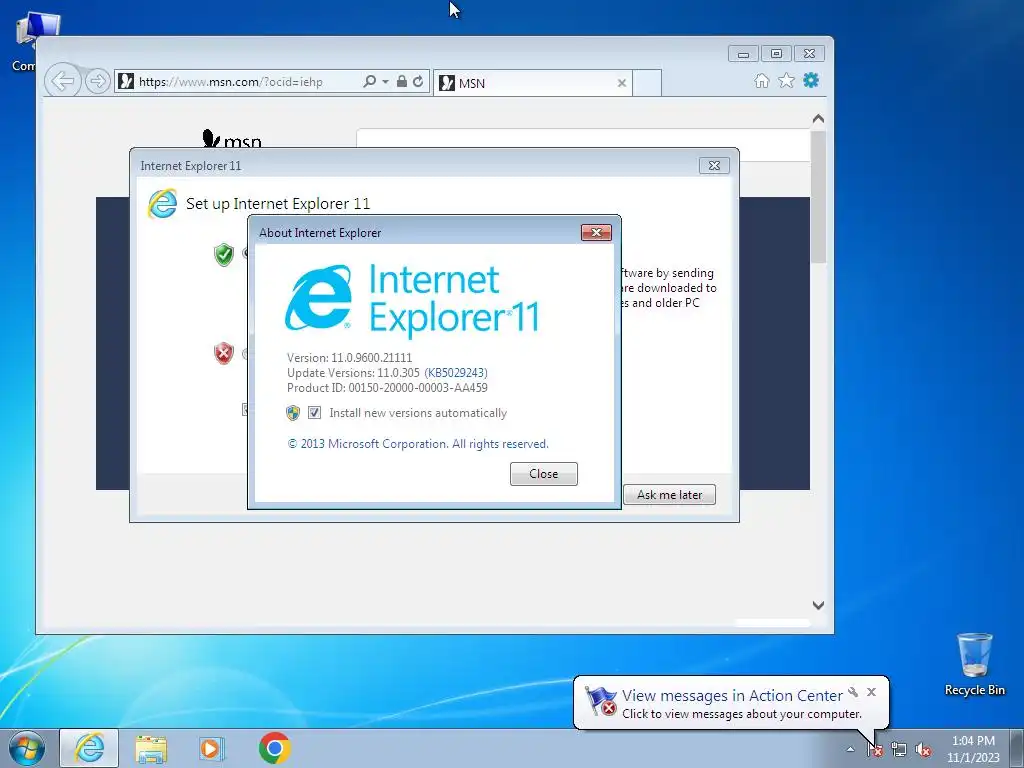Restore down the Internet Explorer window
Screen dimensions: 1024x768
coord(776,54)
